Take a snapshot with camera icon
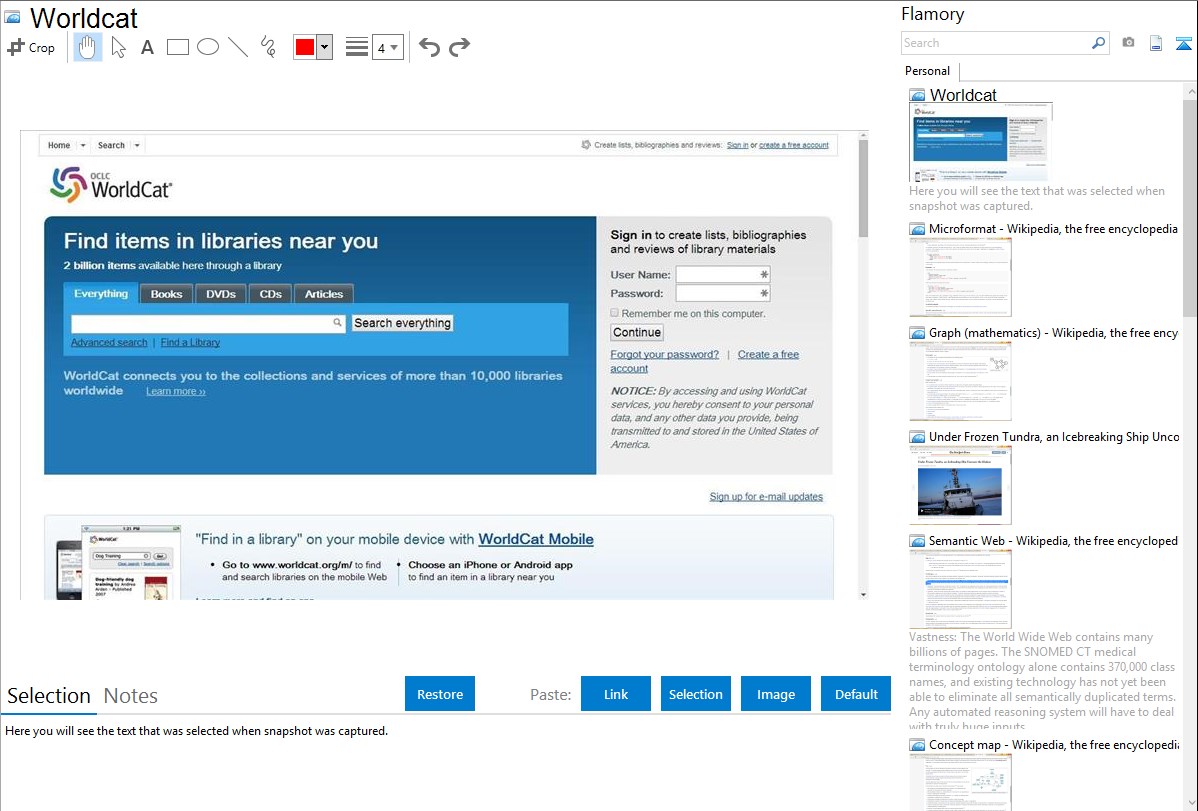This screenshot has width=1198, height=811. [1128, 43]
